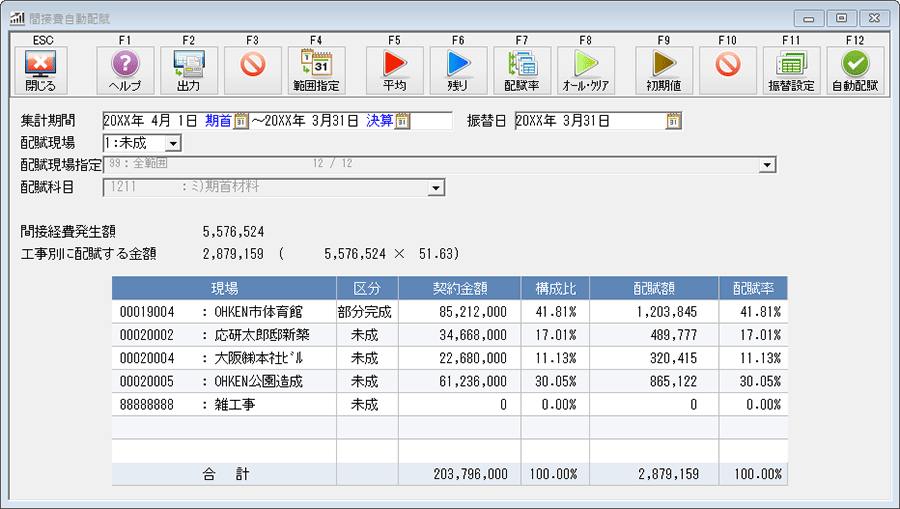The width and height of the screenshot is (900, 509).
Task: Click contract amount 61,236,000 cell
Action: click(x=460, y=381)
